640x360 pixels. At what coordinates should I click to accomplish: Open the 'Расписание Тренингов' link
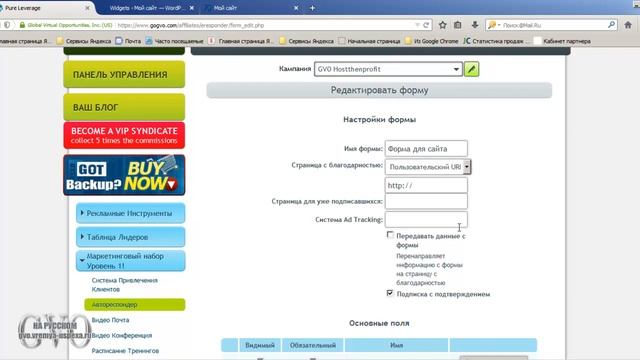pyautogui.click(x=125, y=351)
